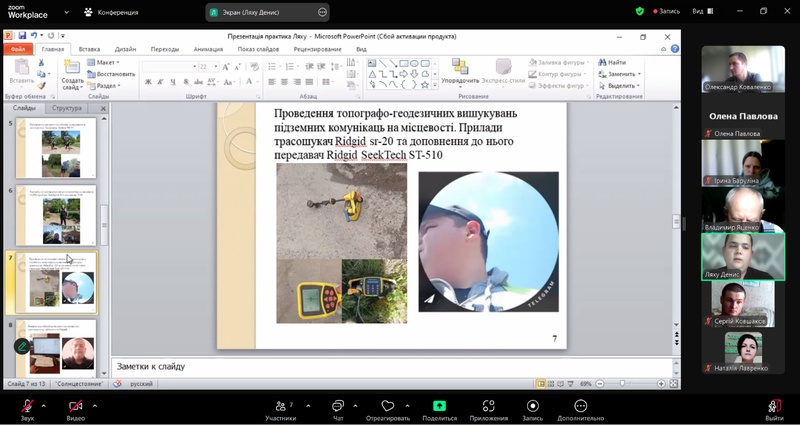Toggle text shadow formatting
800x425 pixels.
(186, 82)
